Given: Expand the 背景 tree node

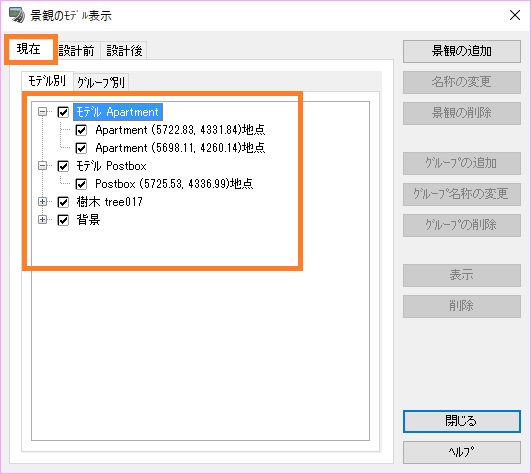Looking at the screenshot, I should pyautogui.click(x=42, y=220).
